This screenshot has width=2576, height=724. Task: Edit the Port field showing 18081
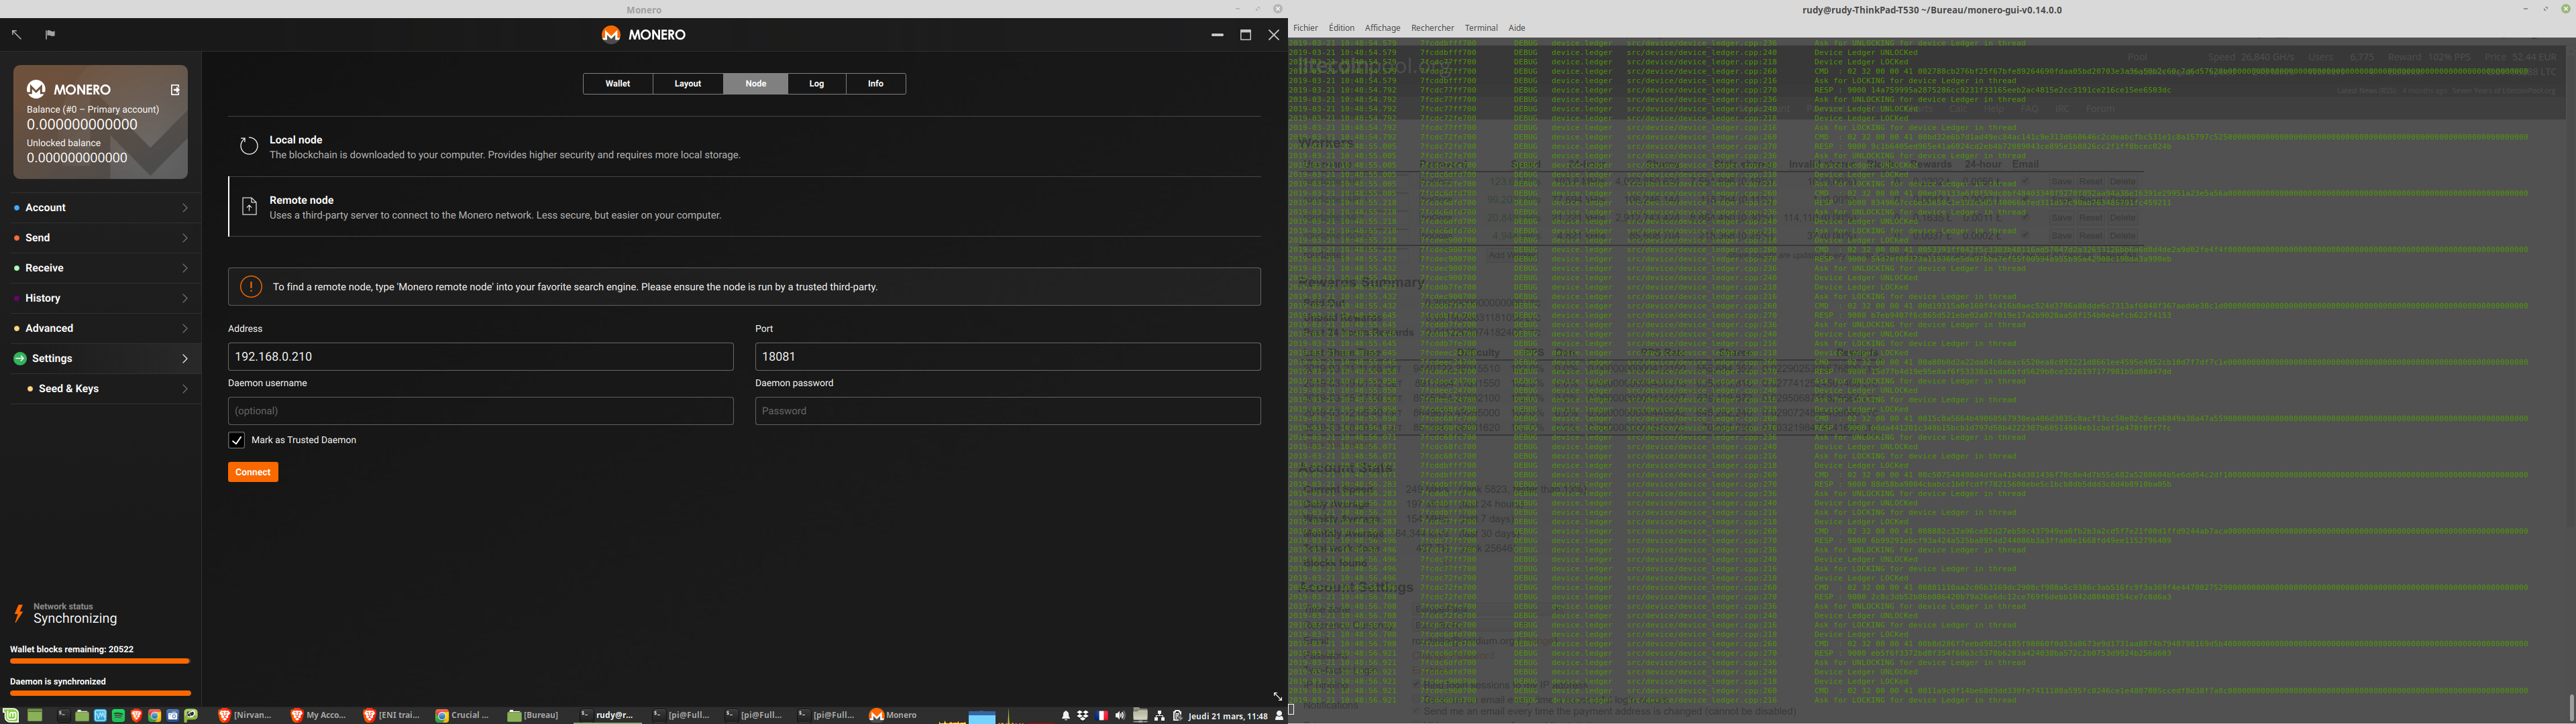pyautogui.click(x=1008, y=357)
